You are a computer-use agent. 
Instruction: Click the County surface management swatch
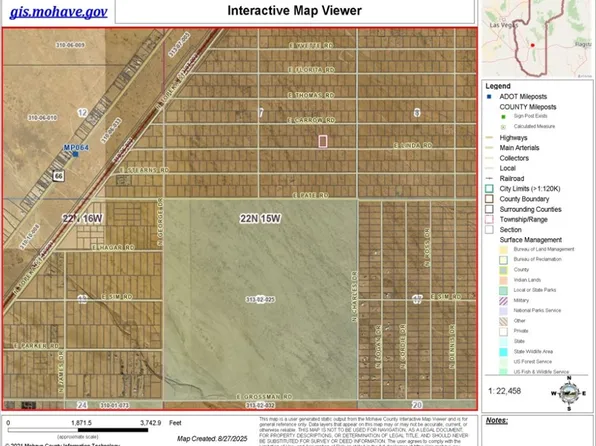click(503, 270)
